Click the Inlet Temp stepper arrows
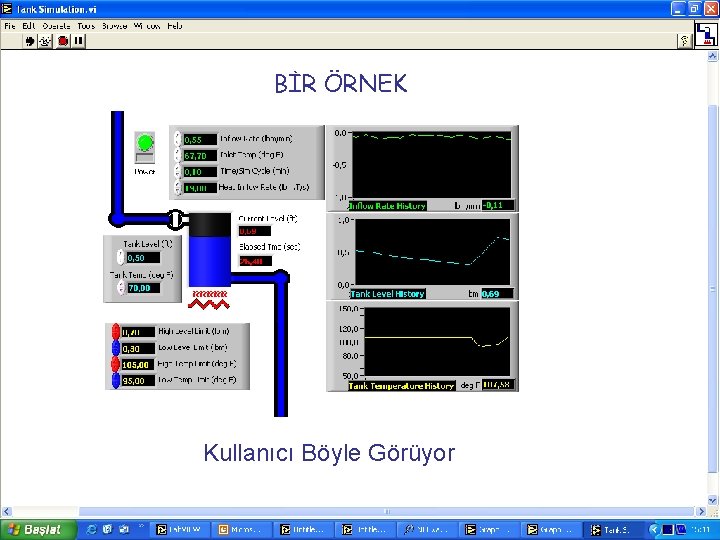This screenshot has width=720, height=540. 178,155
